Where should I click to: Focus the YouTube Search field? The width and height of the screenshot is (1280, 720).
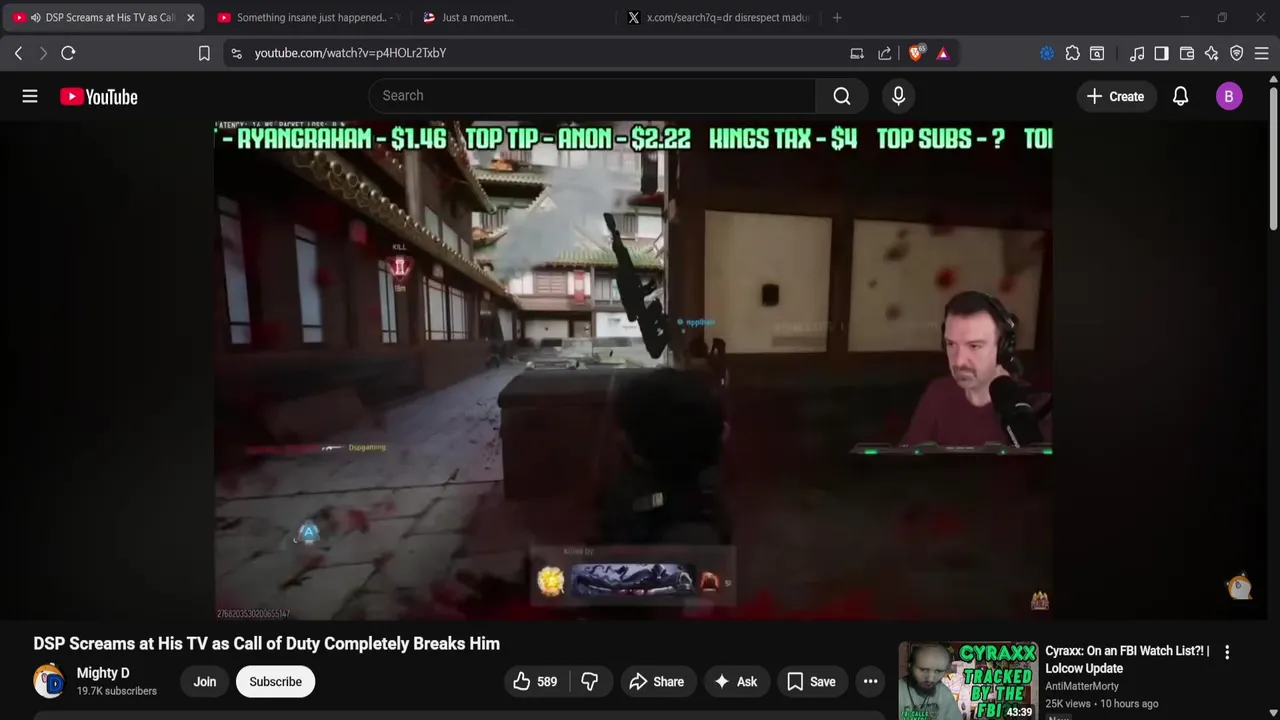coord(592,96)
